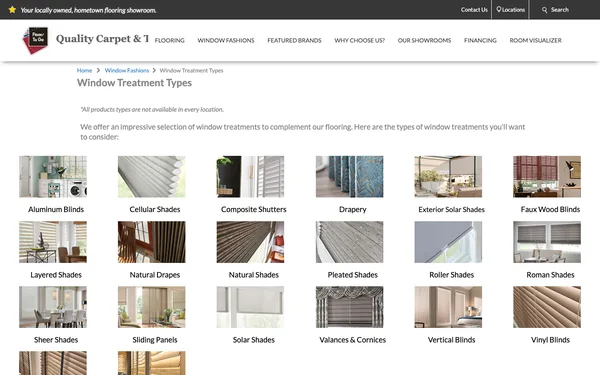Open the Drapery thumbnail image

(x=349, y=176)
